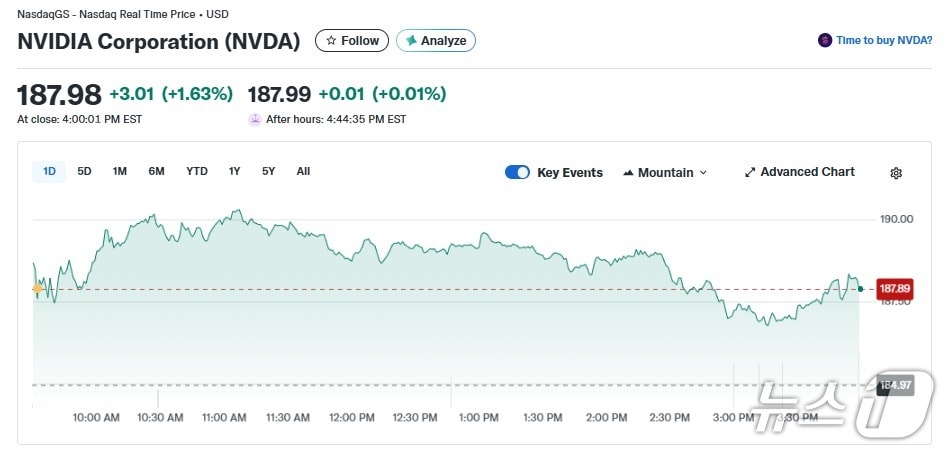Screen dimensions: 948x452
Task: Show the 5Y time range
Action: tap(269, 171)
